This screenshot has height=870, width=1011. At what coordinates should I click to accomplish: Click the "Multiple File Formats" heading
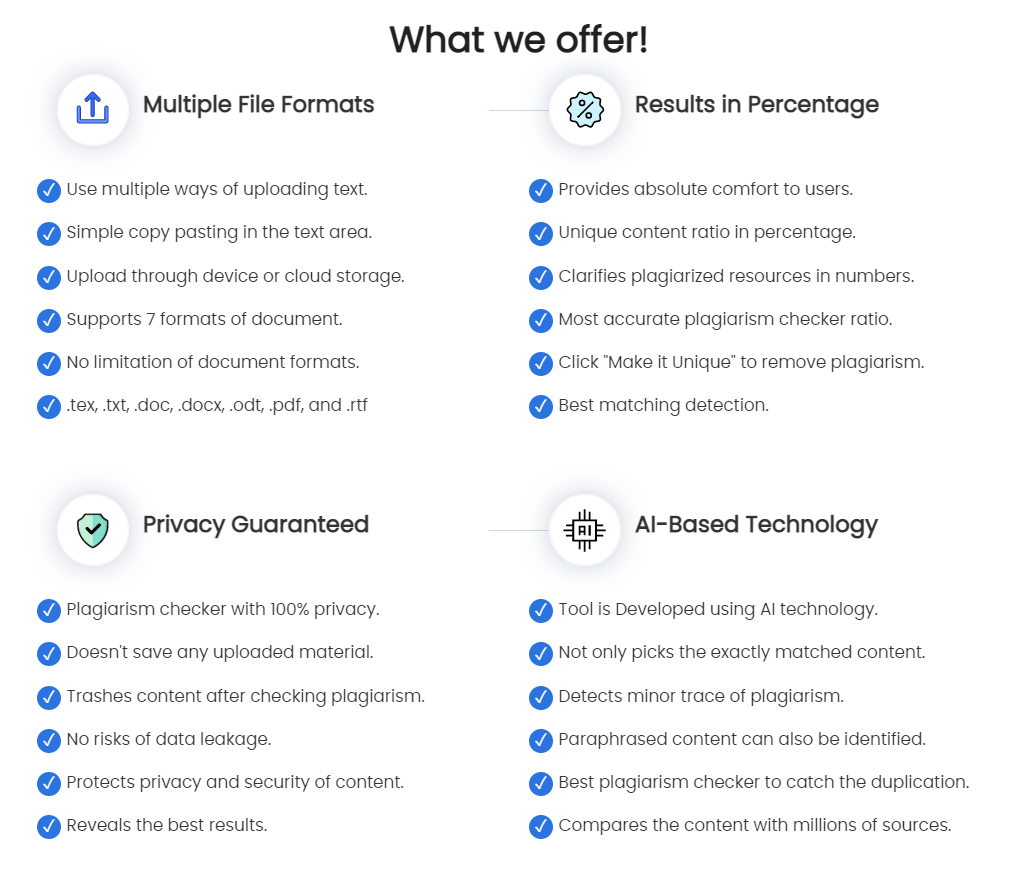point(258,105)
